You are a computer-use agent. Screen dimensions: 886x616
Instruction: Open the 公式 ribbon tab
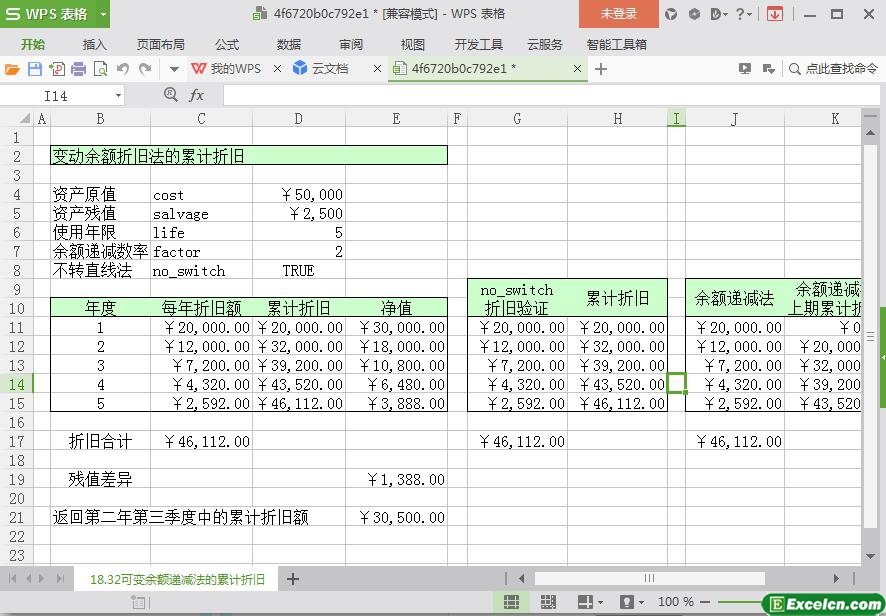227,44
